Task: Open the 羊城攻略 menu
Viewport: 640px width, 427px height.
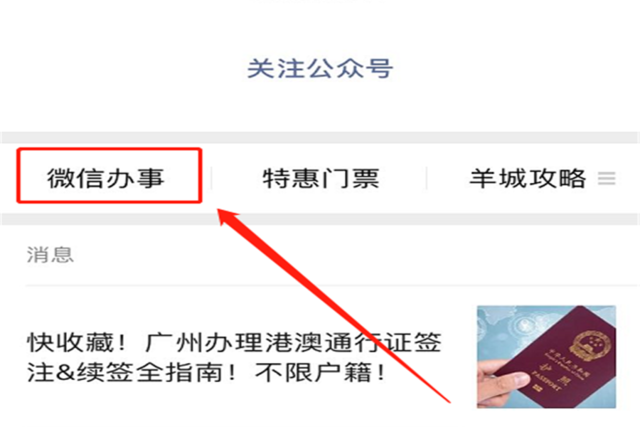Action: (x=528, y=178)
